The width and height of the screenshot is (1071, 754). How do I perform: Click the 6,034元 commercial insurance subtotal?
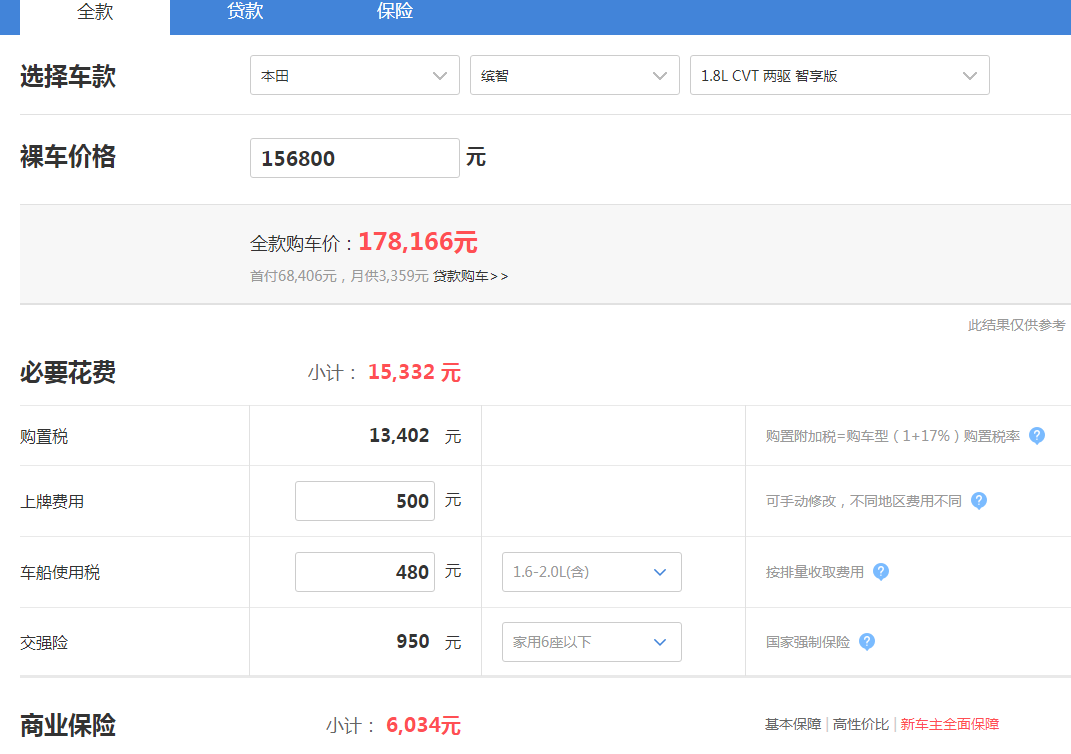click(423, 725)
